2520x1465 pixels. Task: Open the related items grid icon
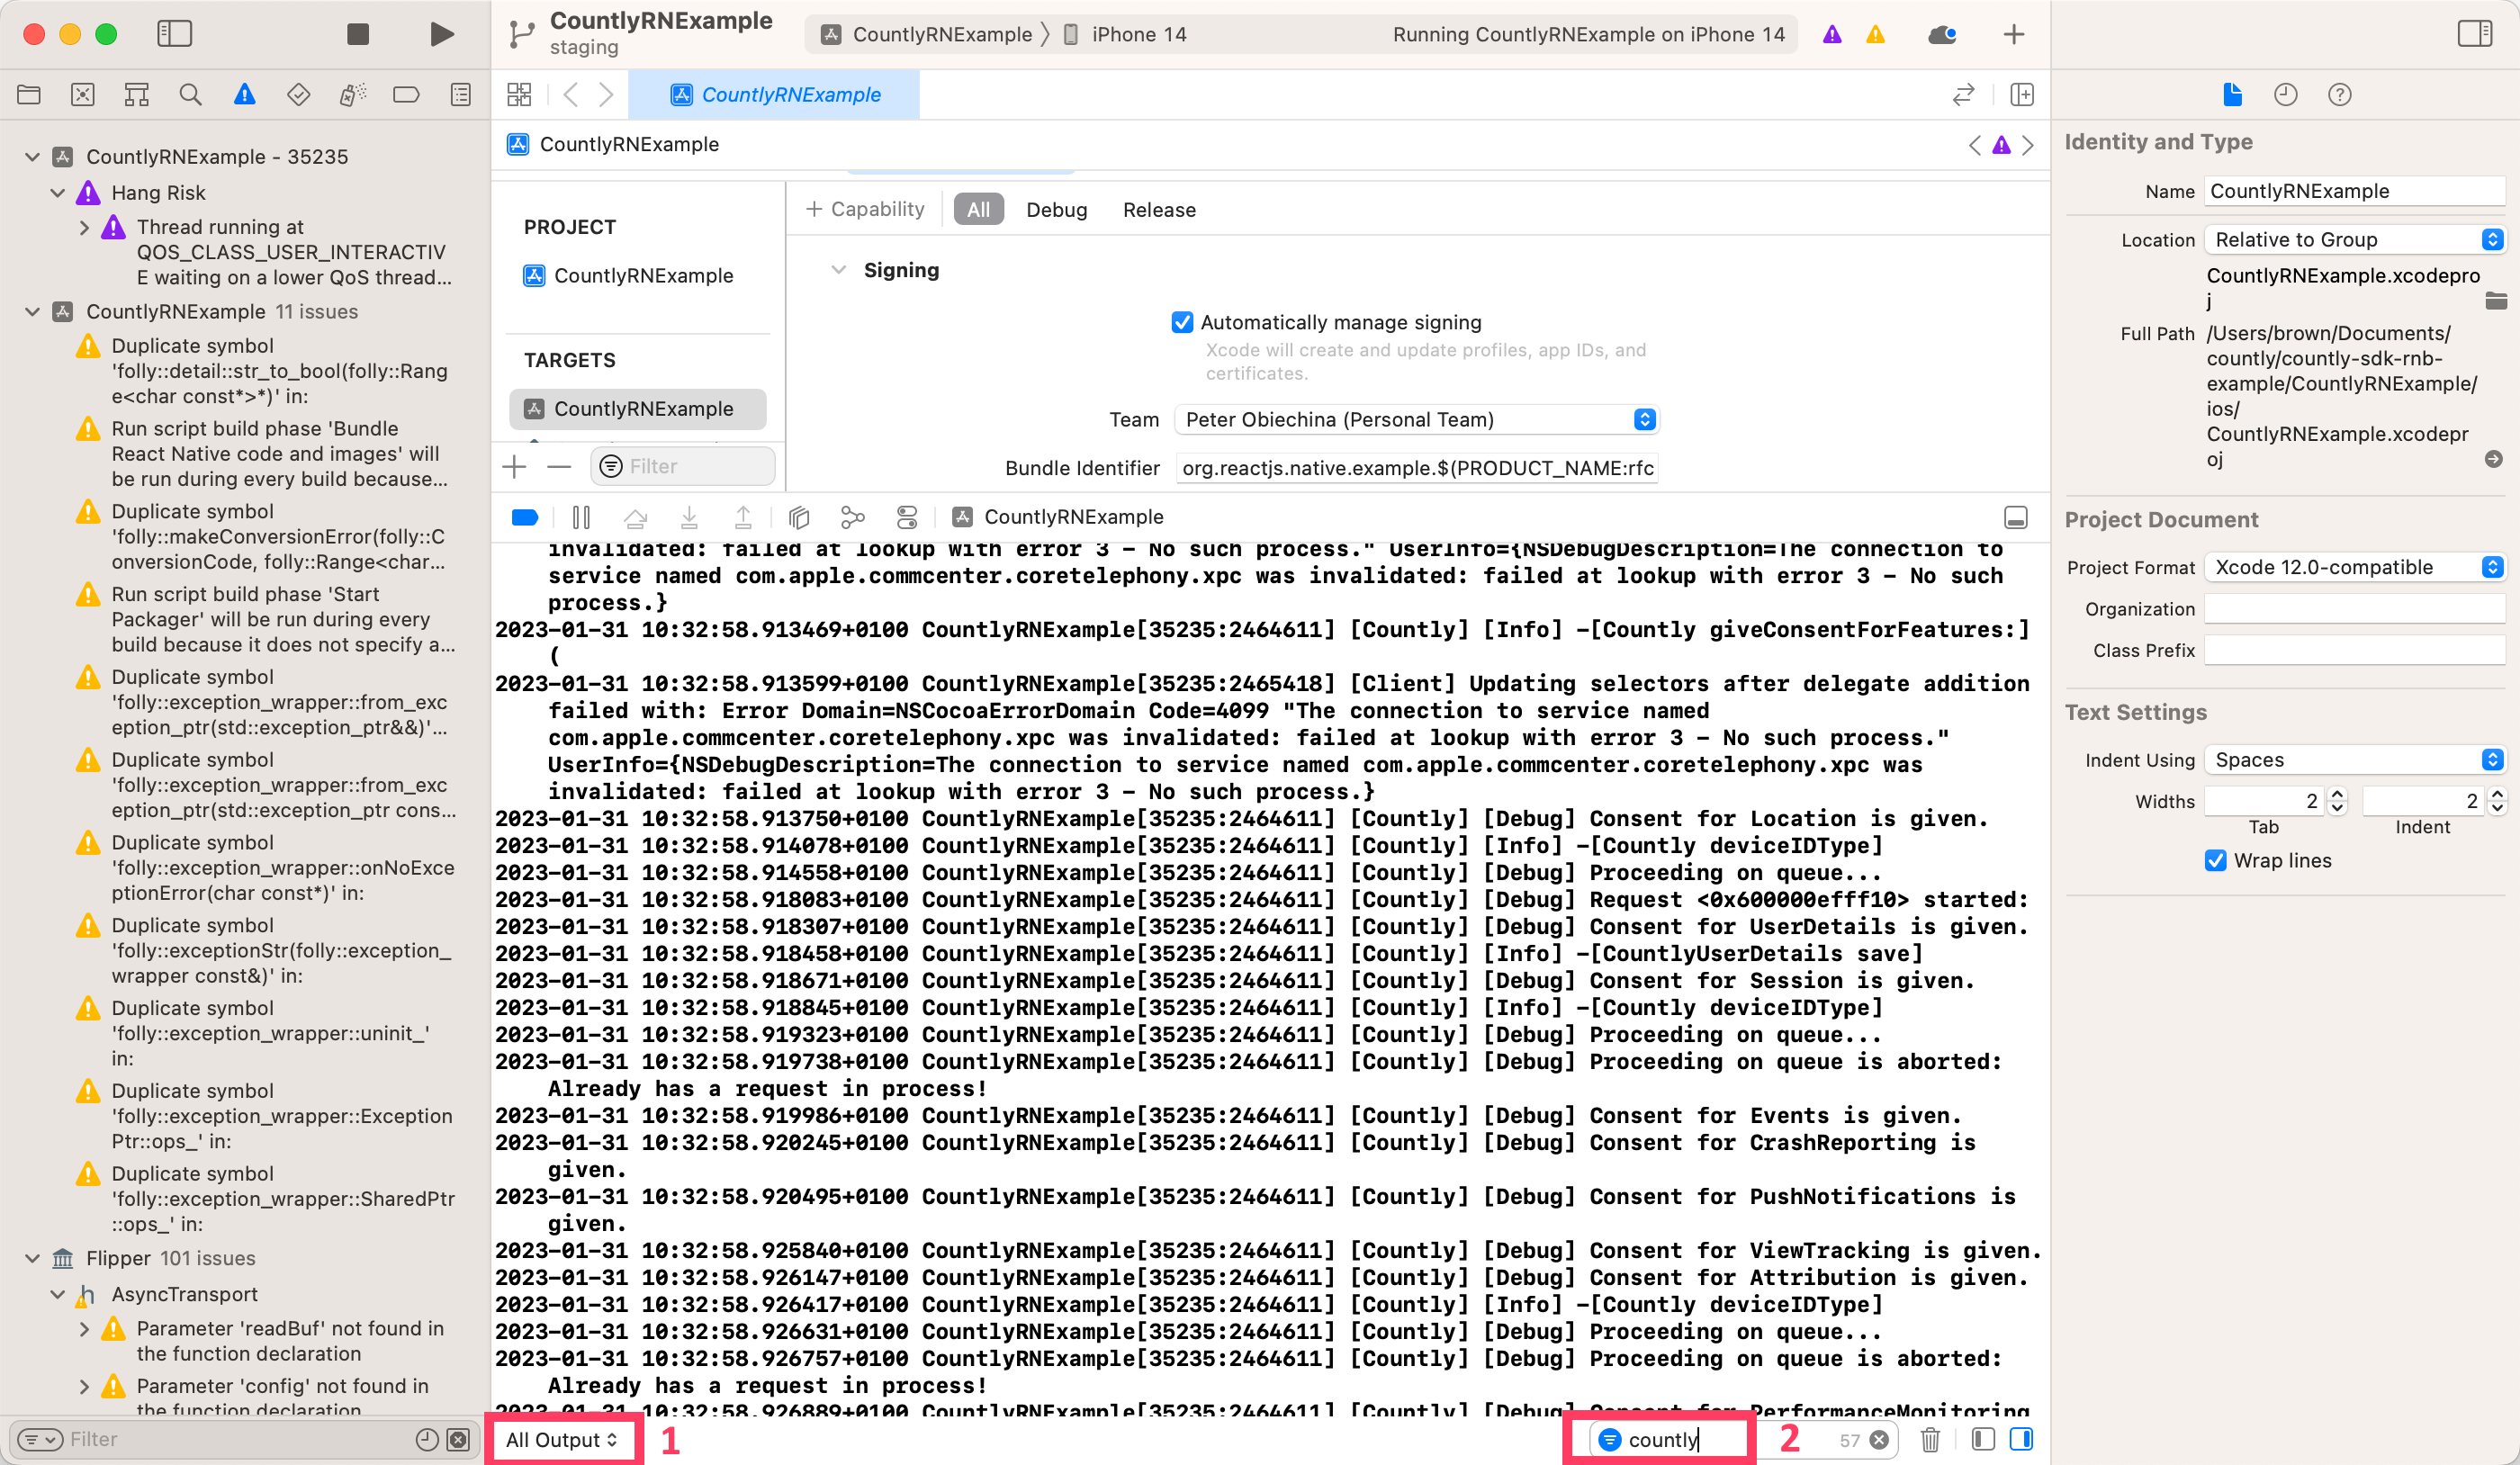[x=519, y=95]
